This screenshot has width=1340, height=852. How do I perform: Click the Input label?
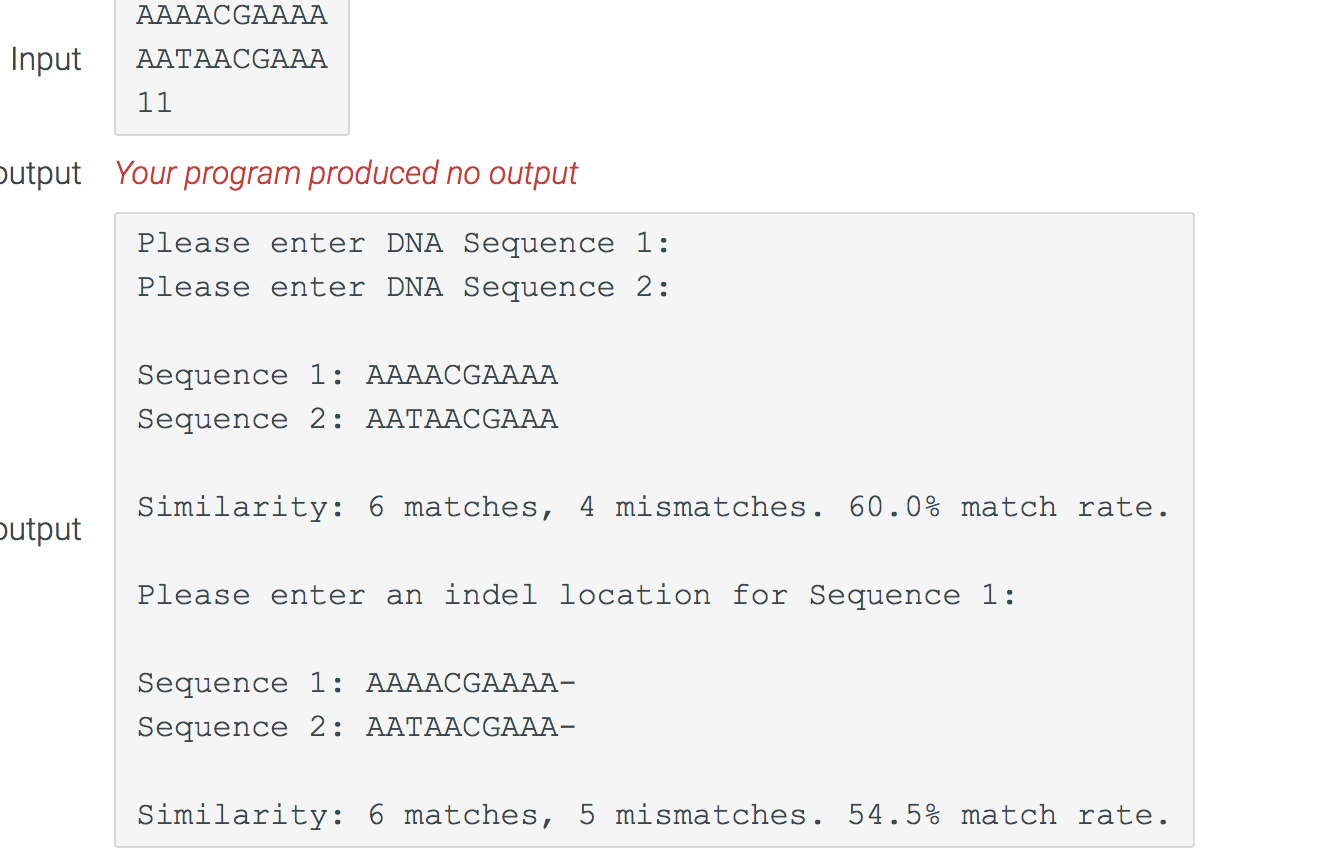coord(46,59)
